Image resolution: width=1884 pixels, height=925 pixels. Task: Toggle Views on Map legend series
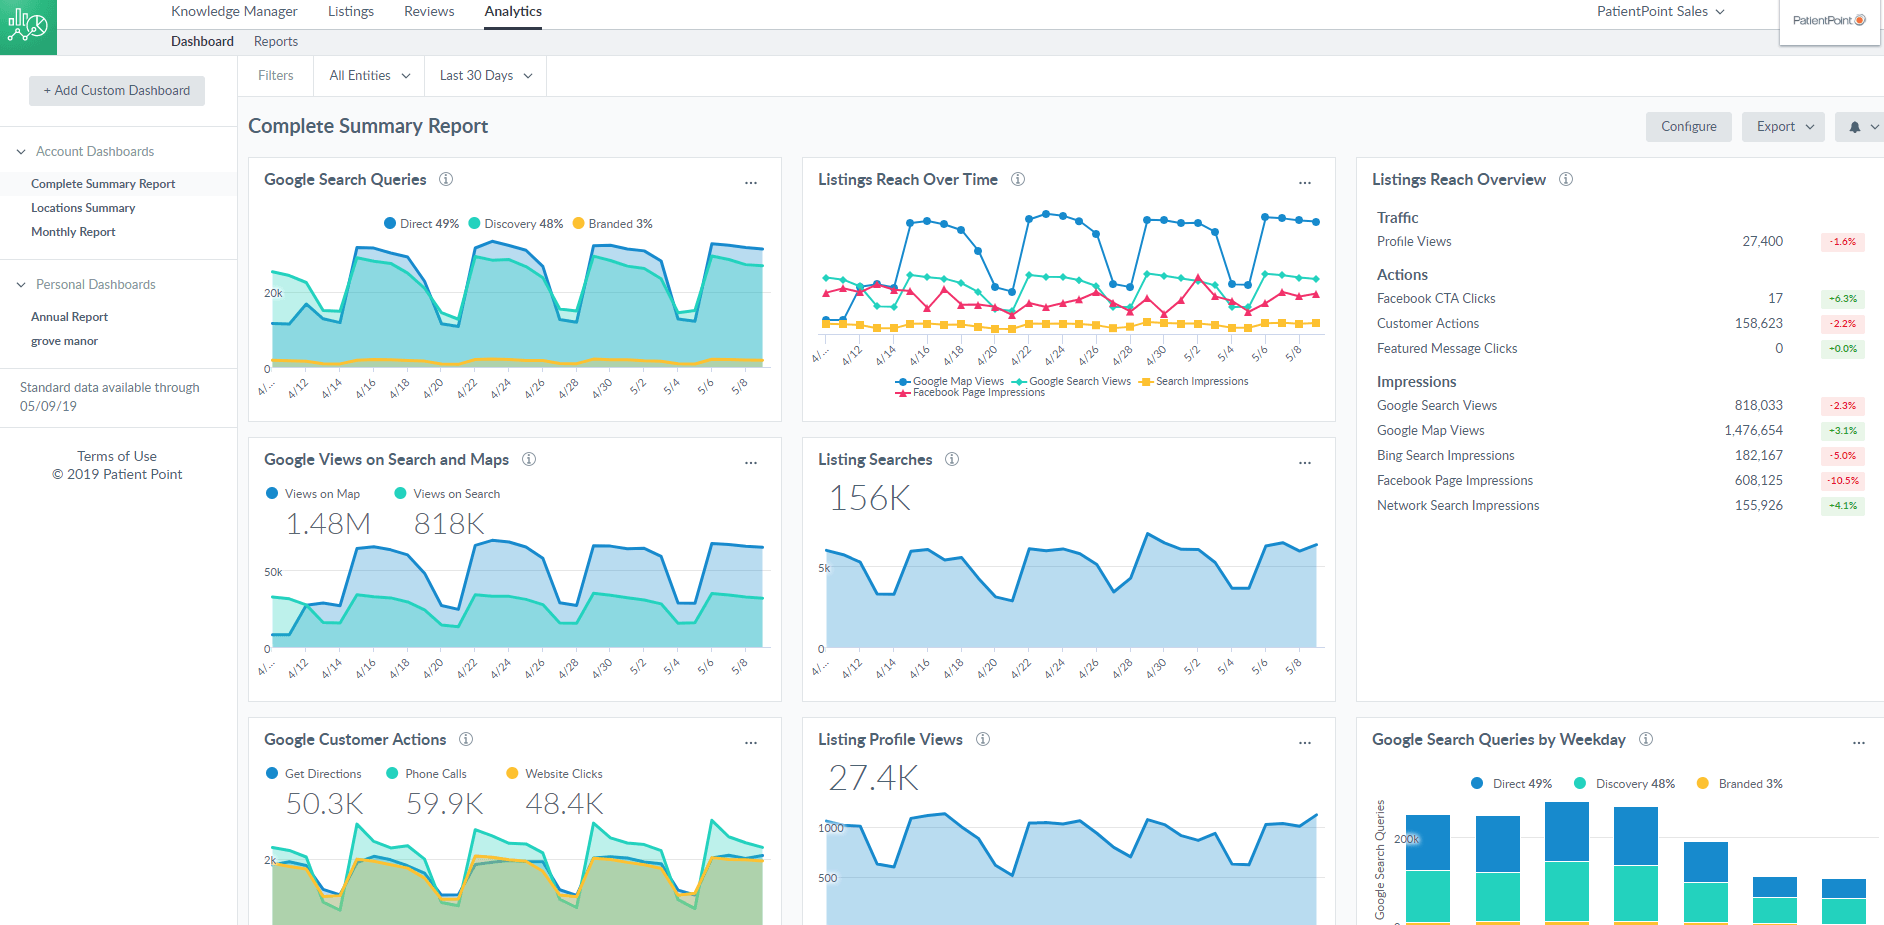pyautogui.click(x=313, y=494)
